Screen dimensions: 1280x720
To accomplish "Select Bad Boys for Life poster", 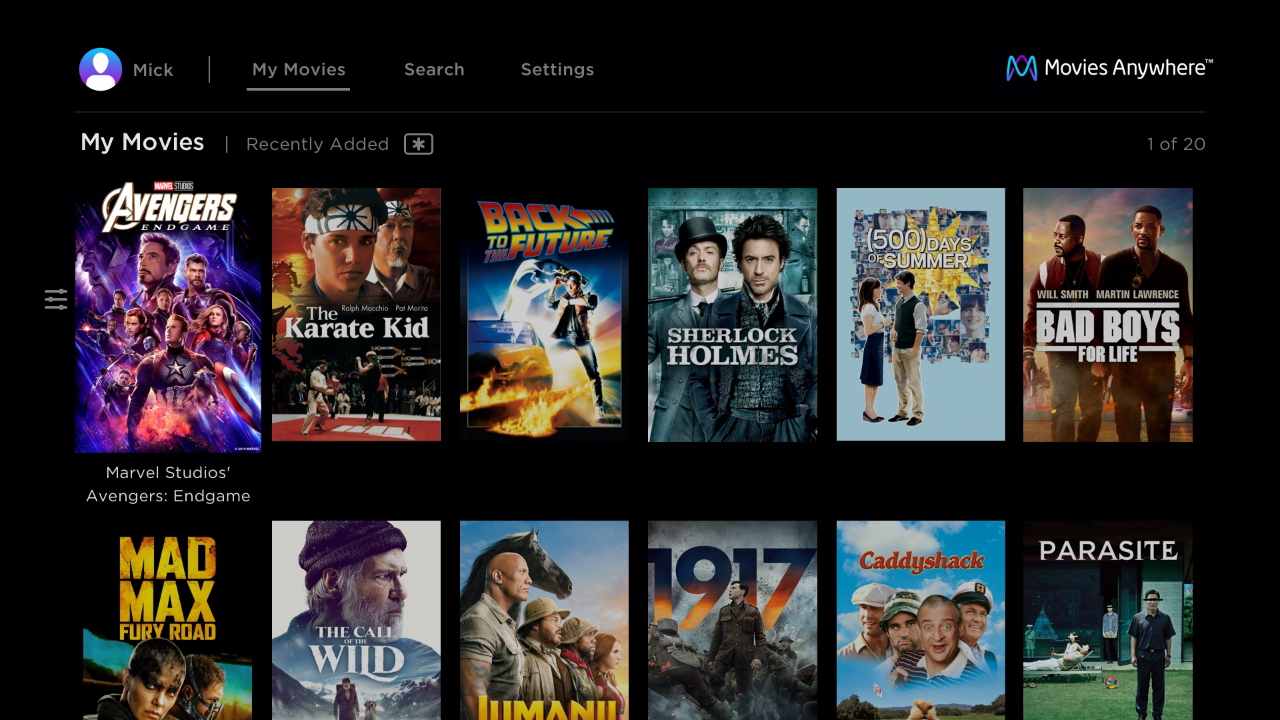I will [x=1107, y=314].
